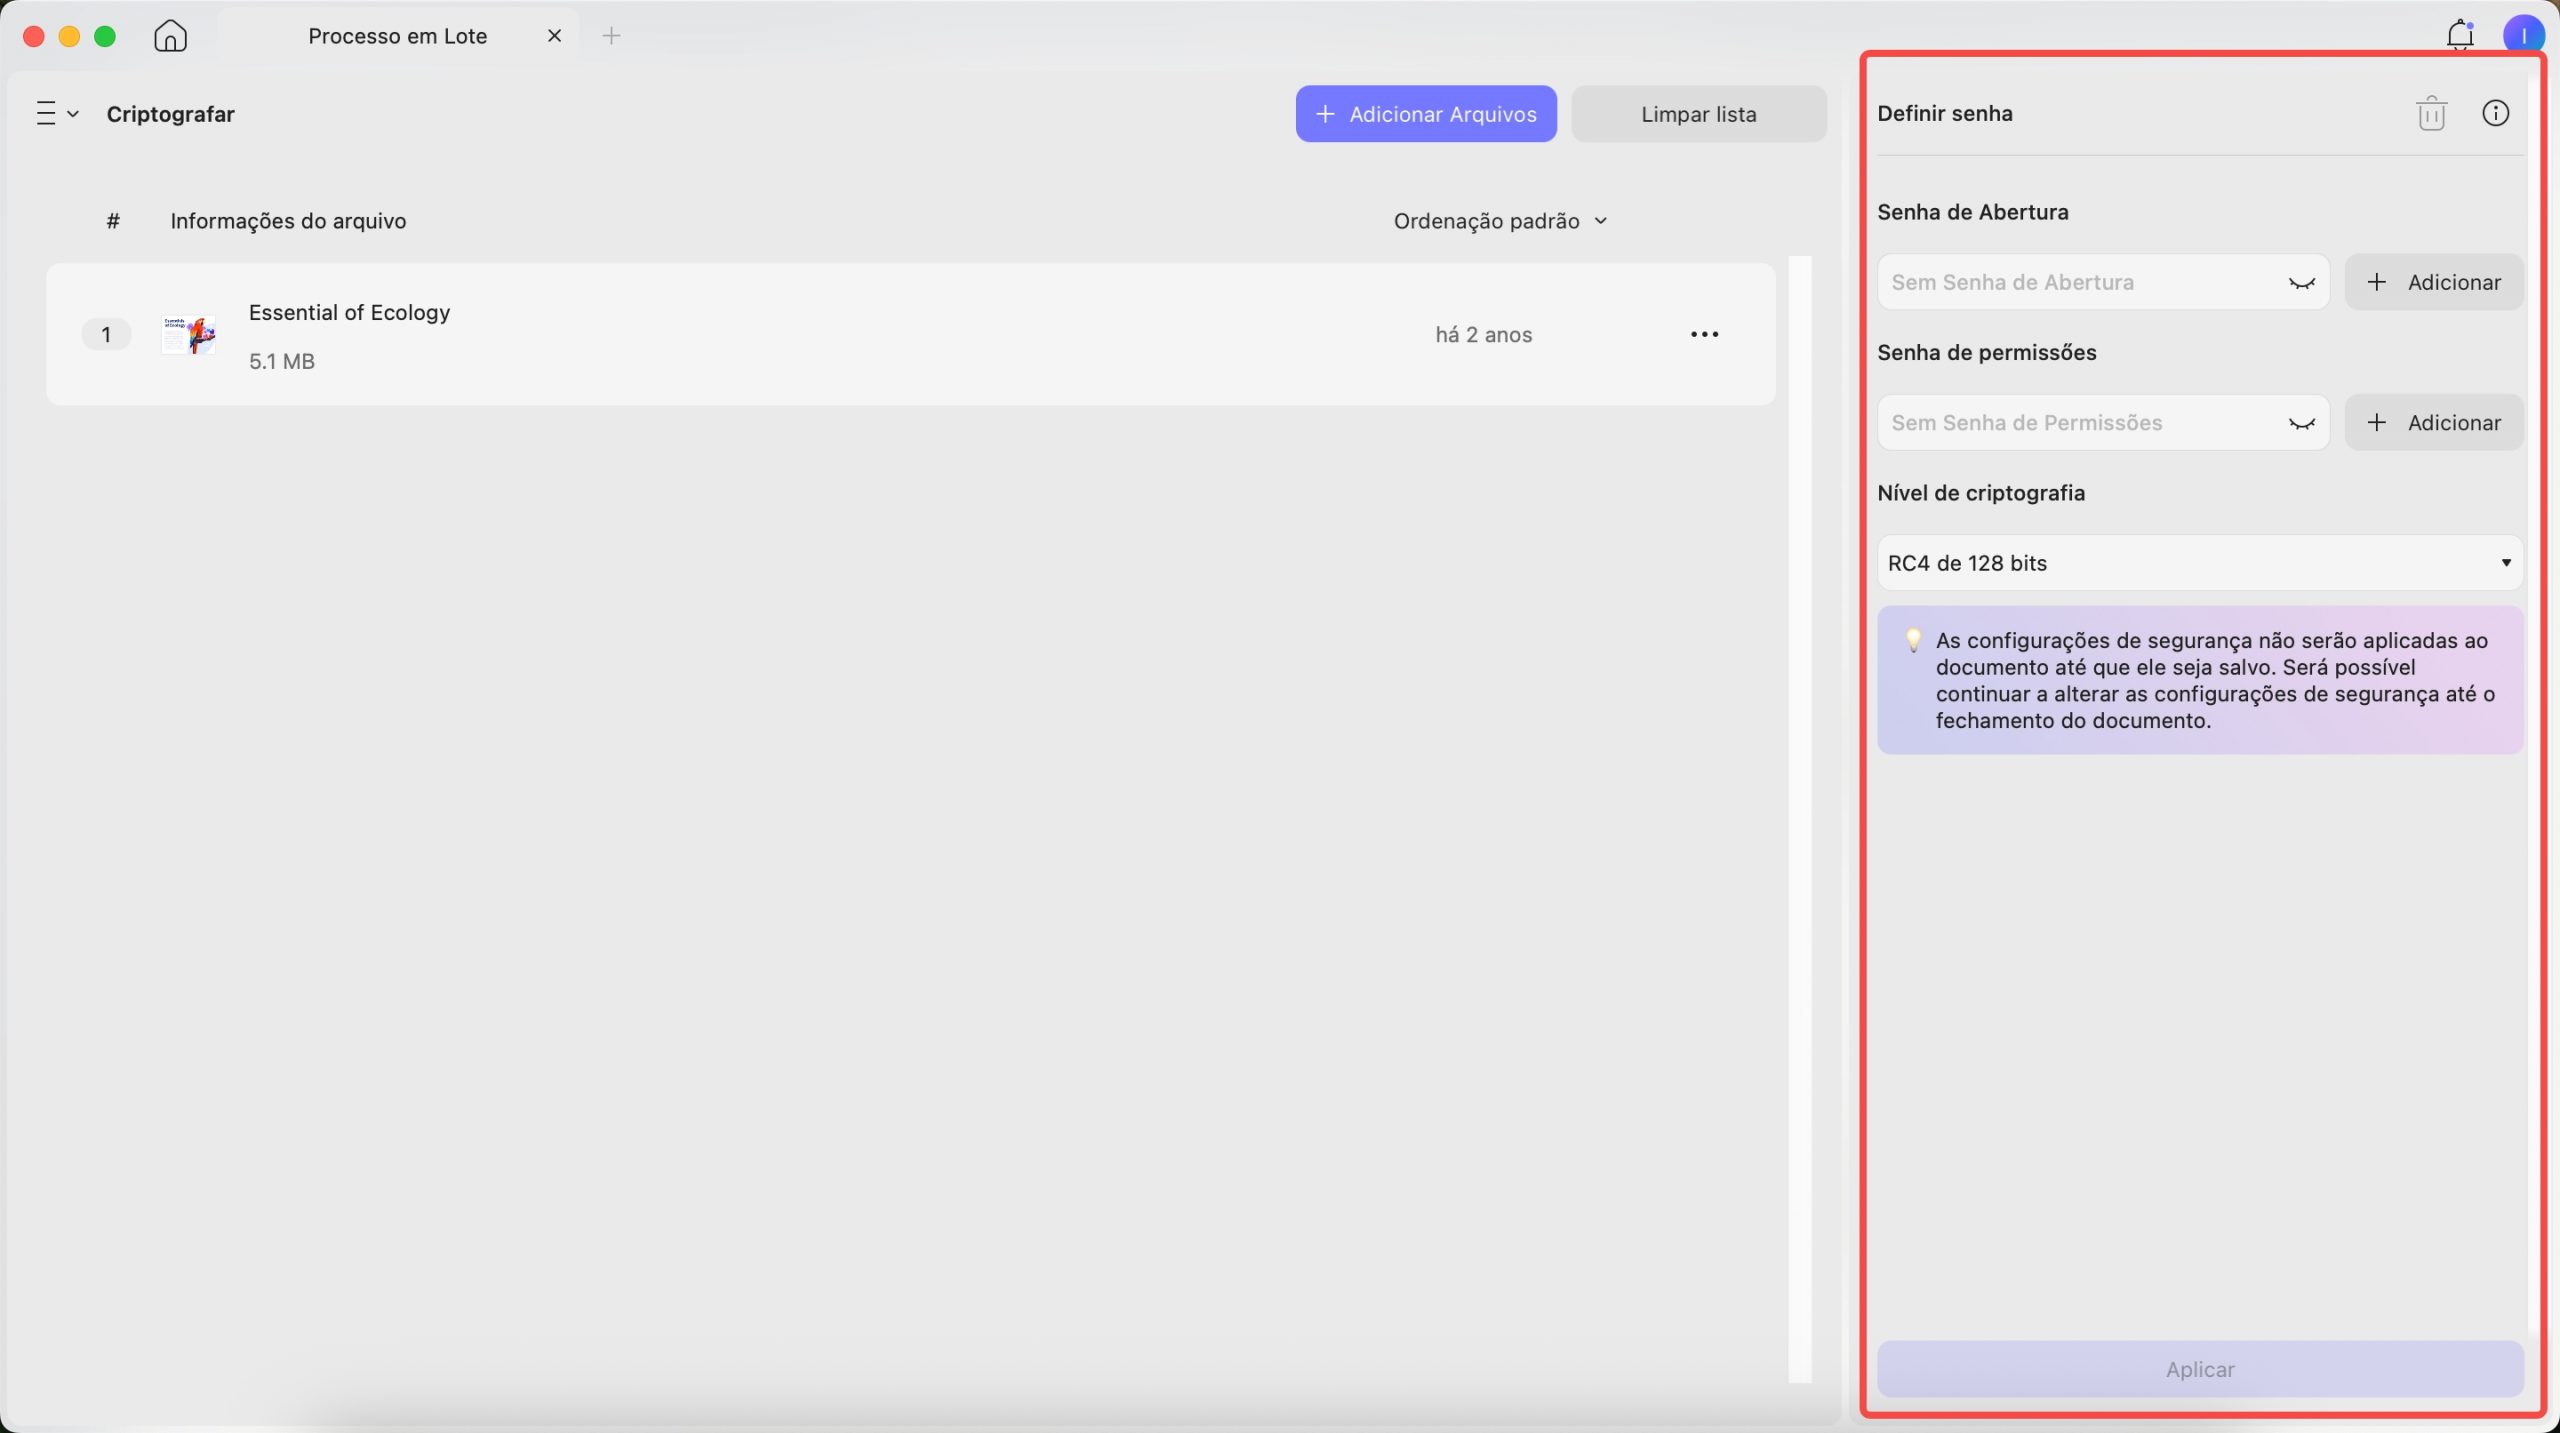Open a new tab with plus icon
The image size is (2560, 1433).
click(x=612, y=36)
